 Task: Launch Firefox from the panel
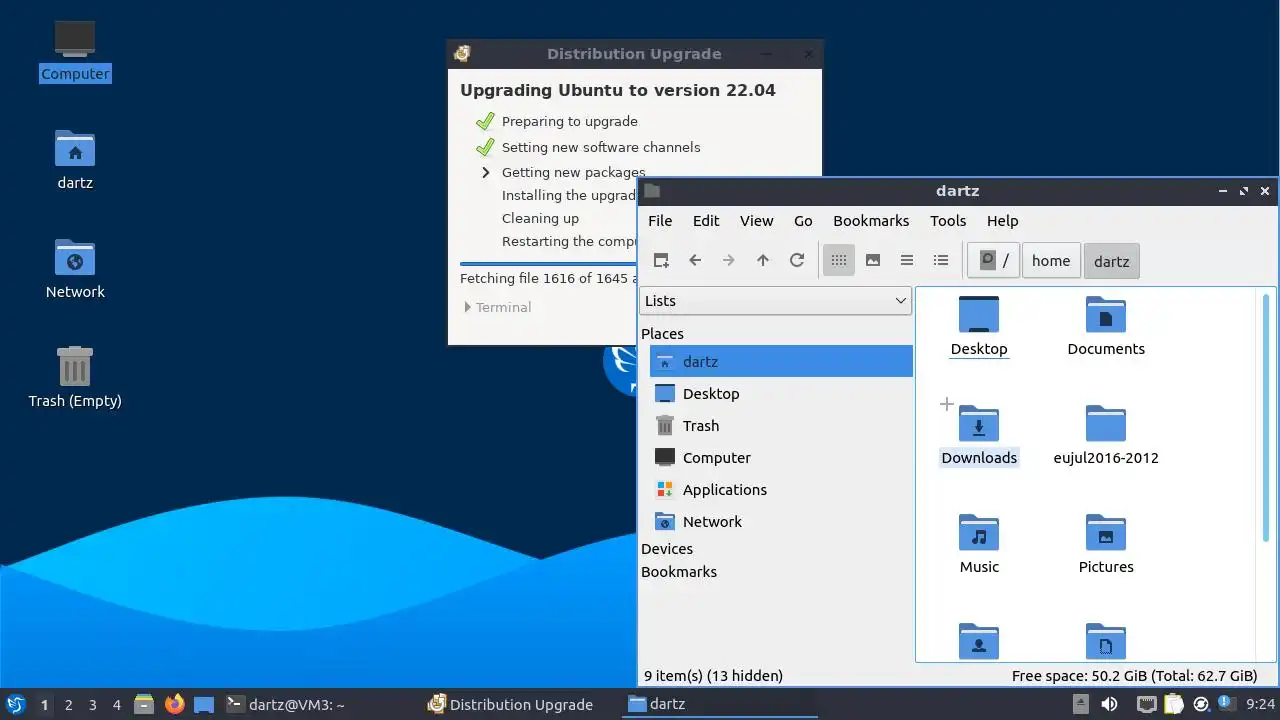pyautogui.click(x=174, y=704)
